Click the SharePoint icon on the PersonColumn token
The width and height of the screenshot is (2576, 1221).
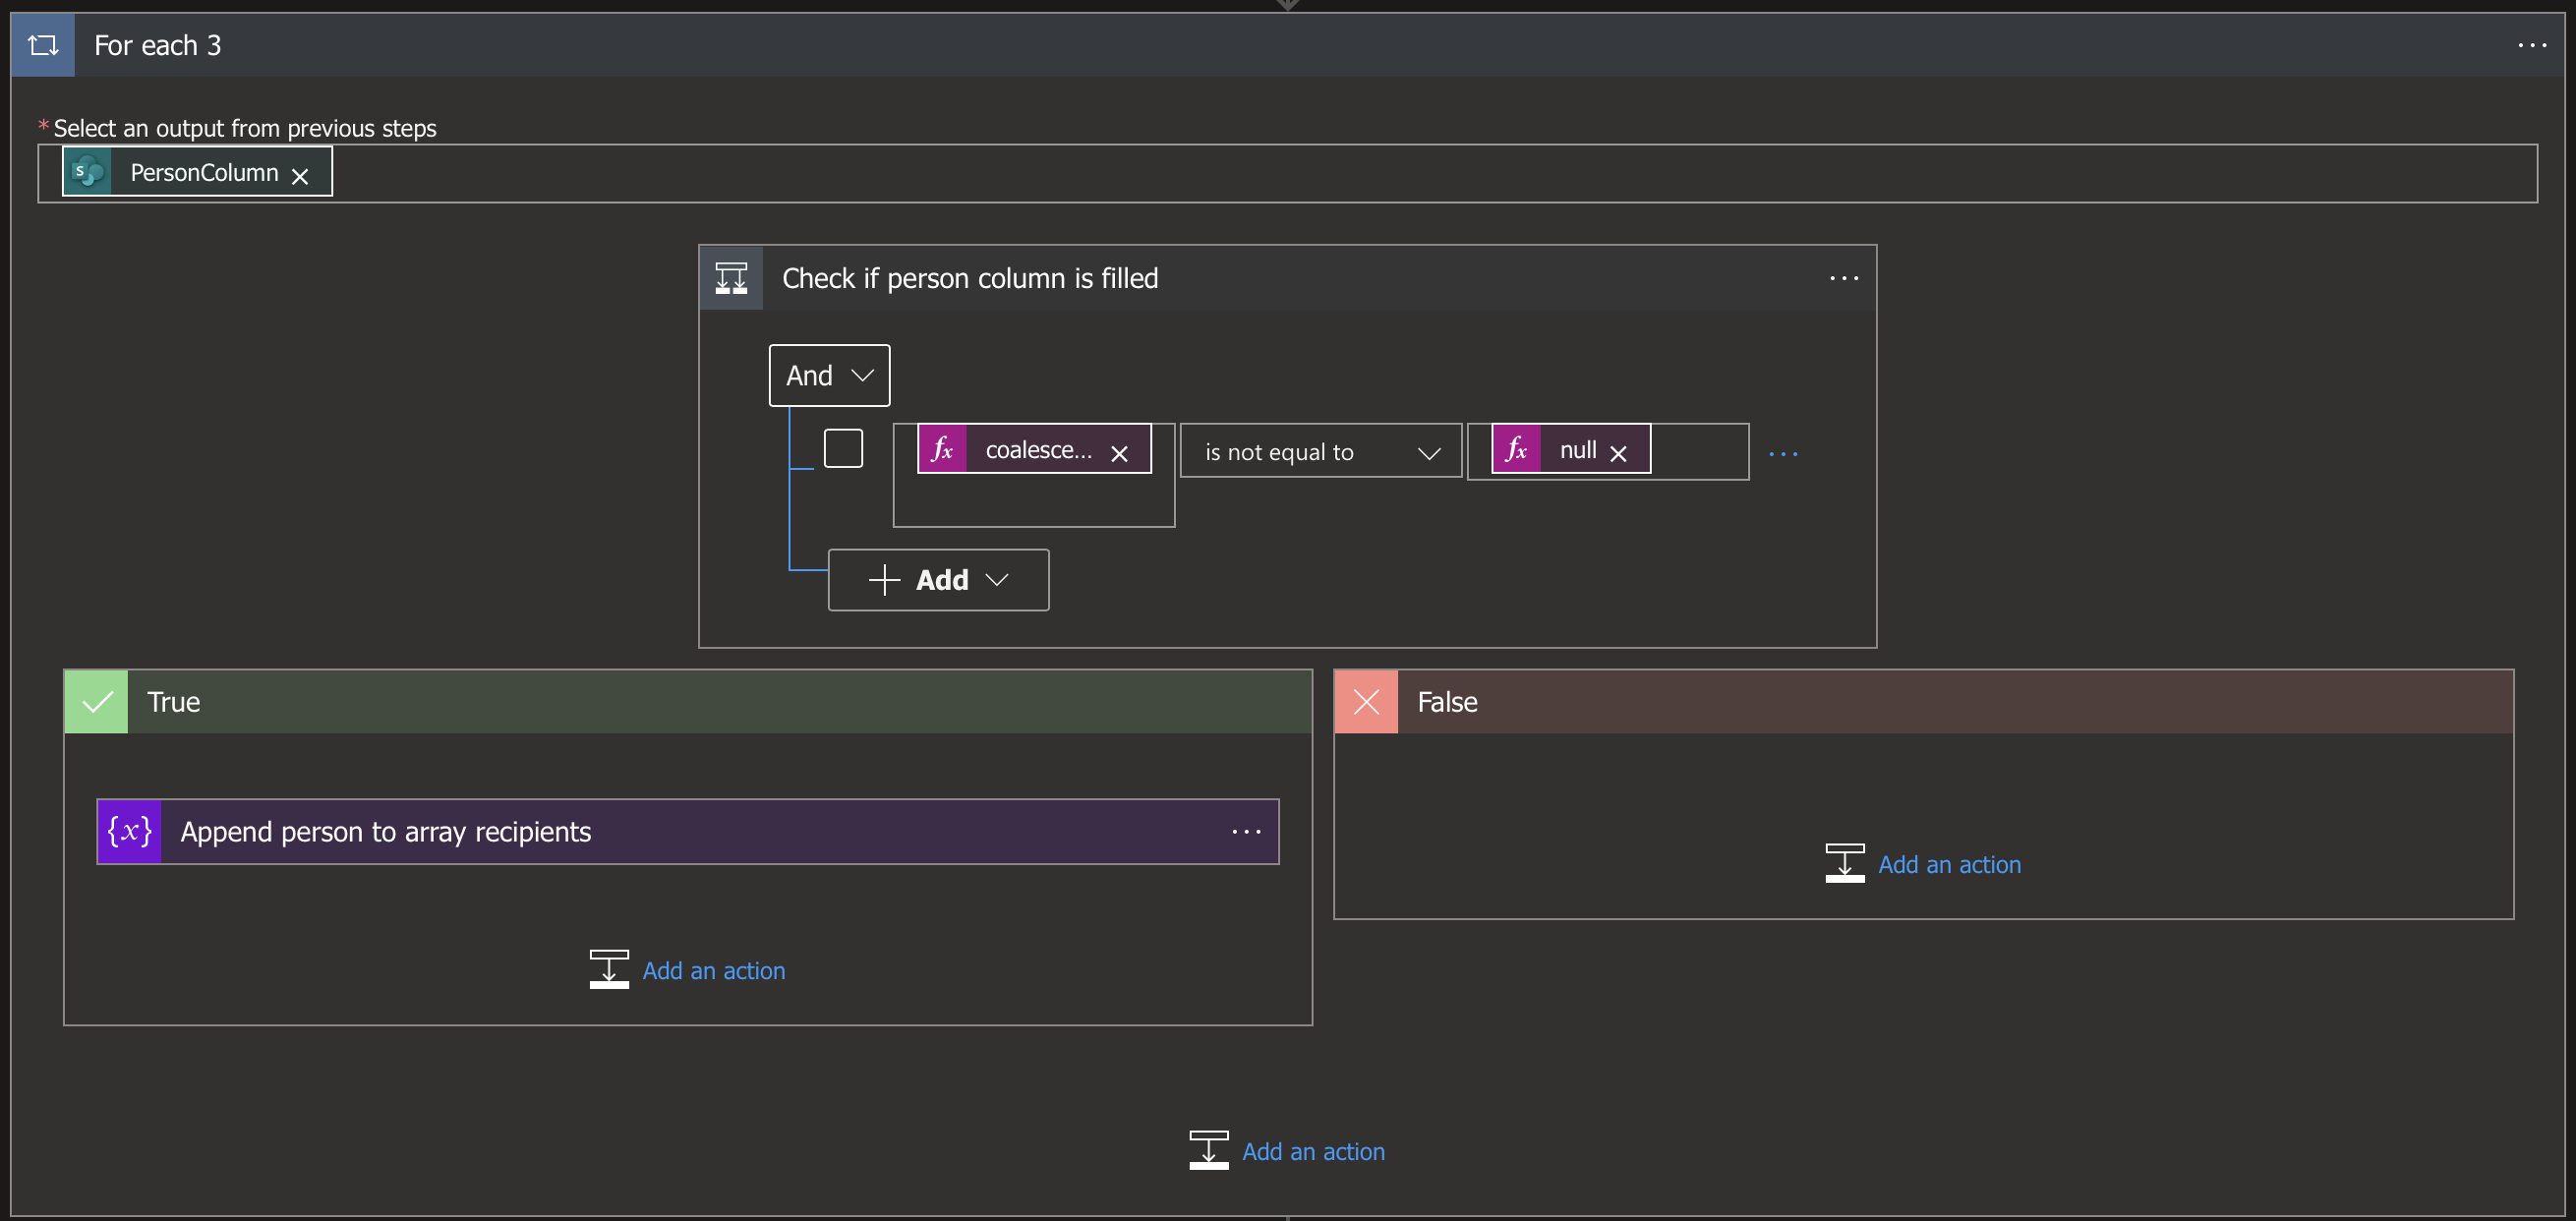[88, 172]
